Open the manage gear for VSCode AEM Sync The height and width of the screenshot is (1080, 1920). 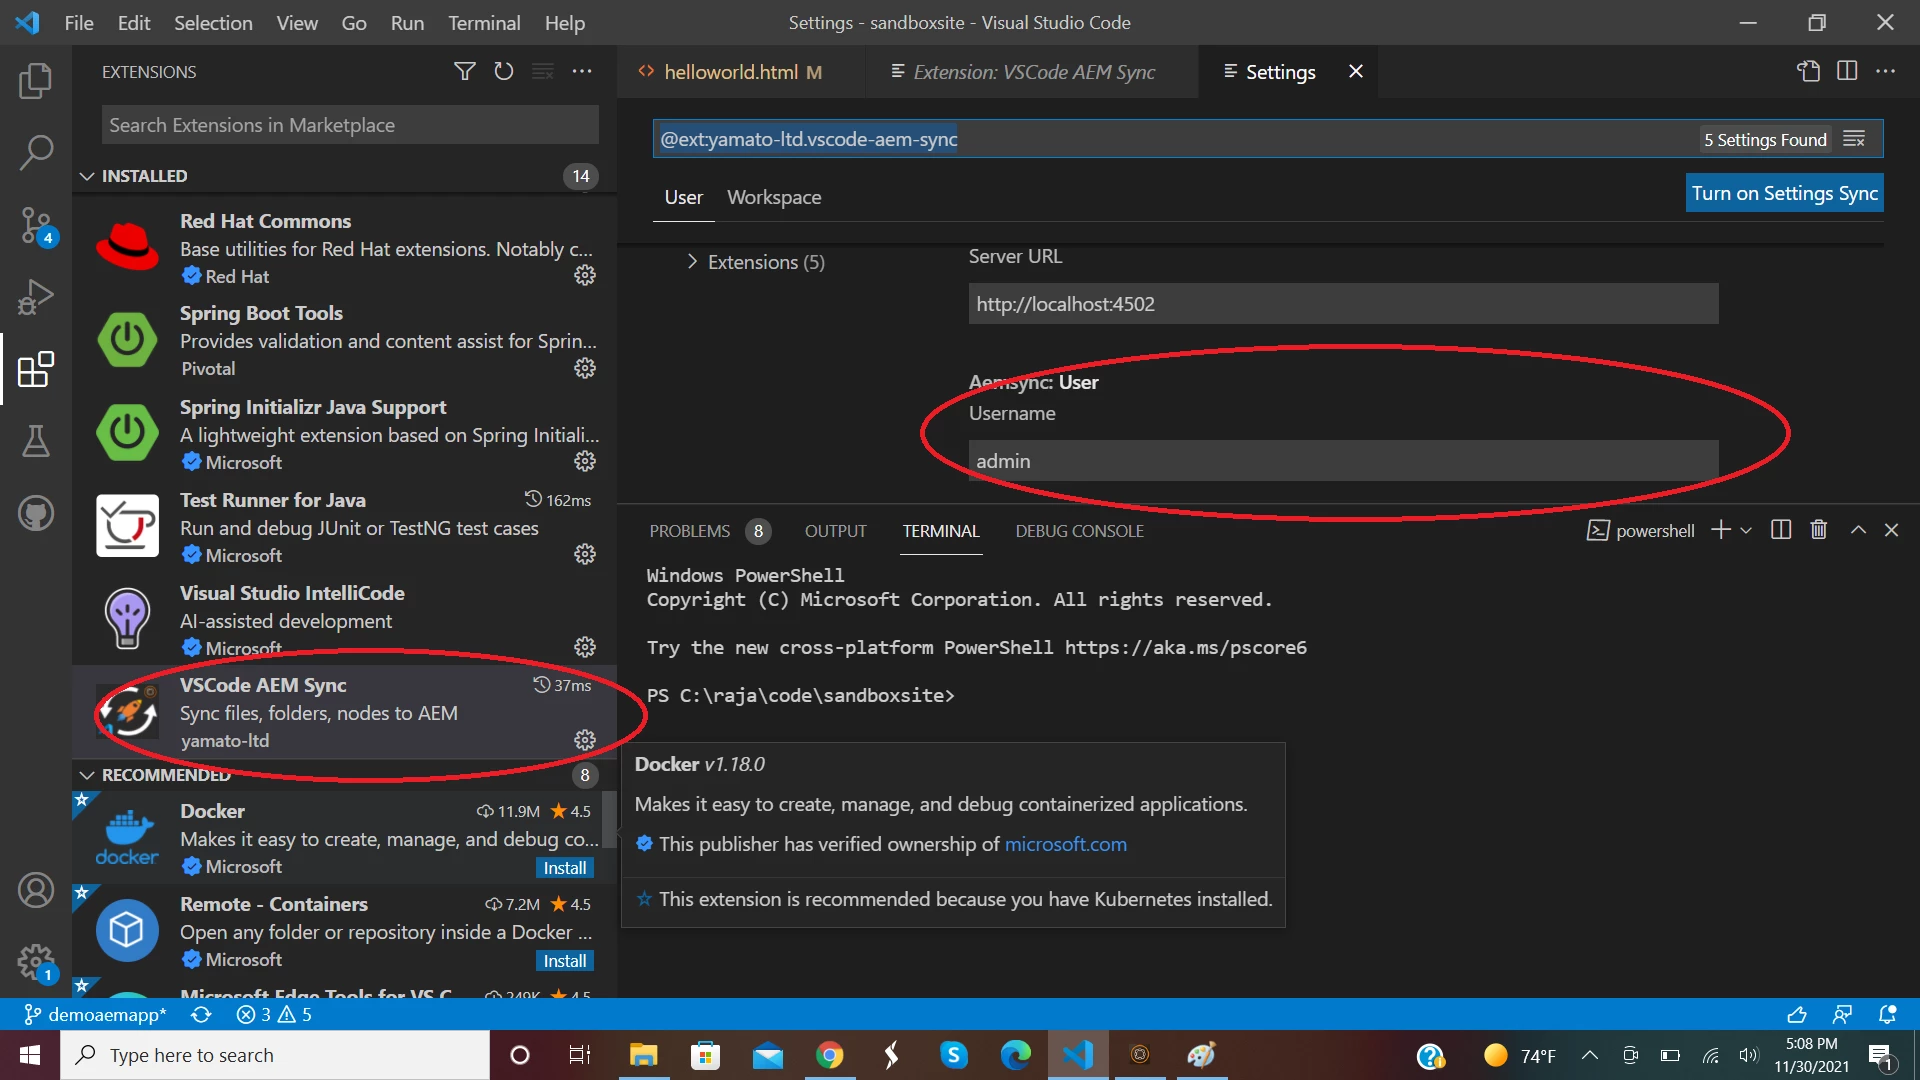(x=585, y=740)
